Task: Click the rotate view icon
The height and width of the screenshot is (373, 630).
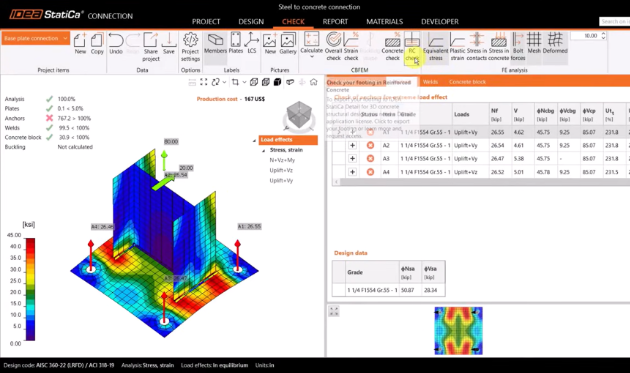Action: [216, 82]
